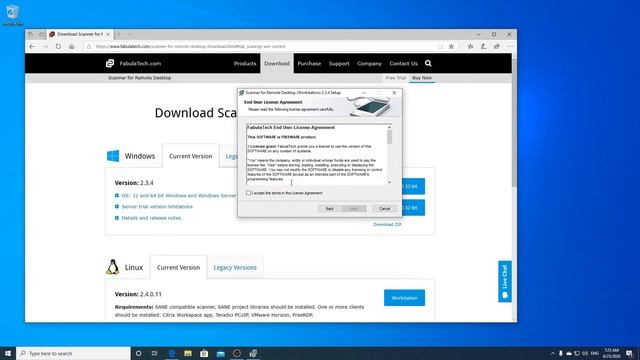
Task: Open the Favorites hub icon
Action: [x=470, y=47]
